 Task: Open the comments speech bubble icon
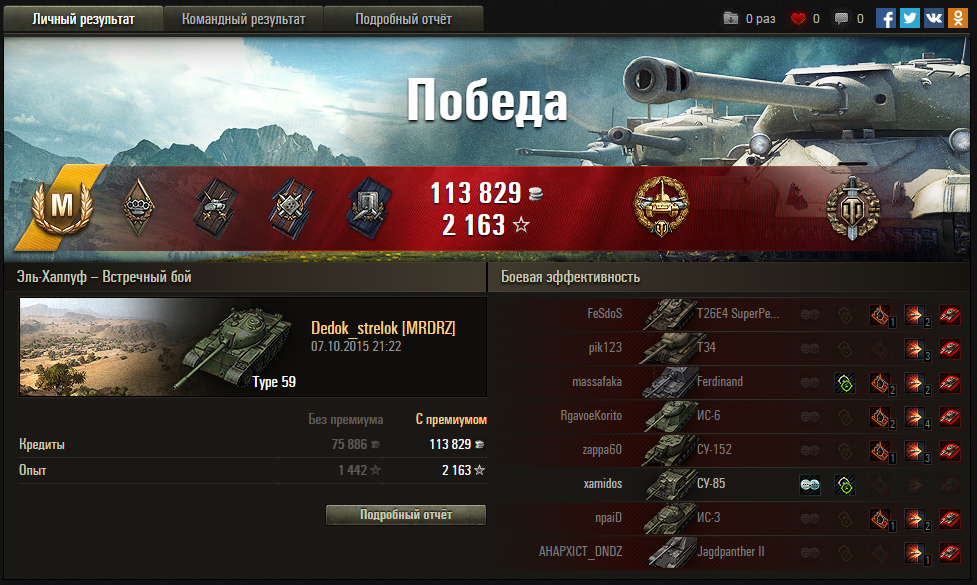click(841, 19)
